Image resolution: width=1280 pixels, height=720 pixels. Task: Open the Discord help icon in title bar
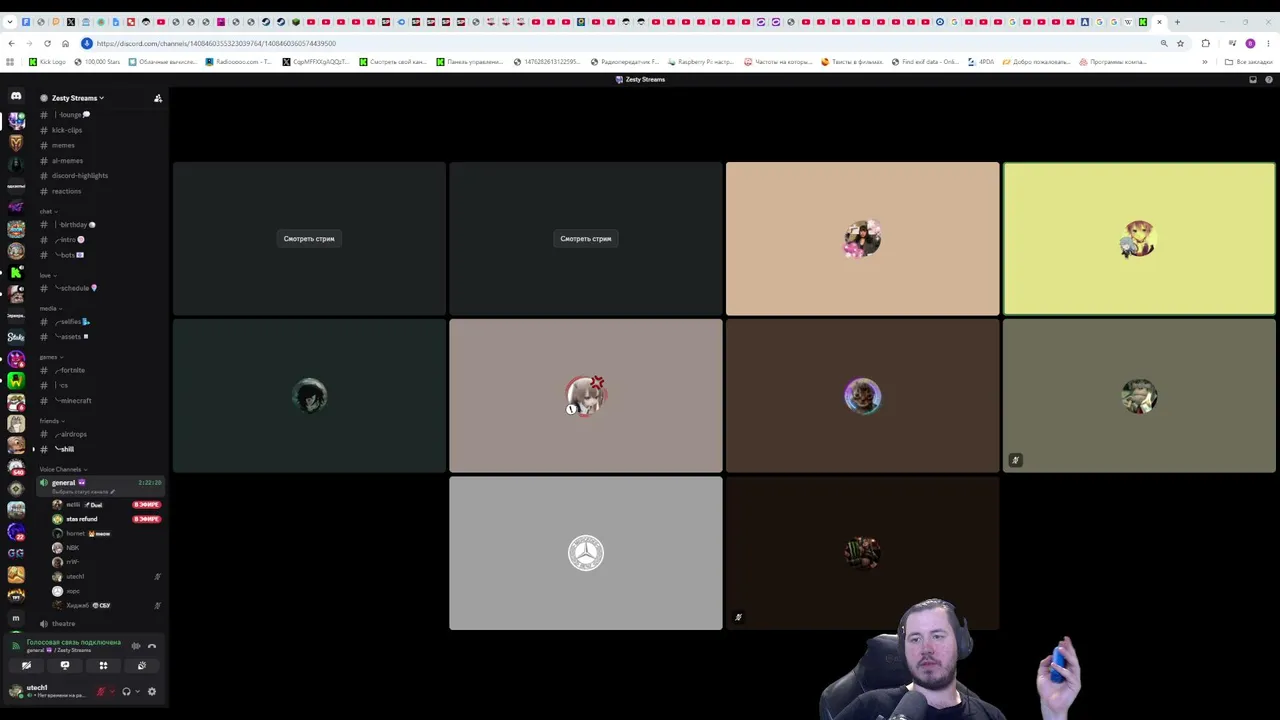(x=1268, y=80)
